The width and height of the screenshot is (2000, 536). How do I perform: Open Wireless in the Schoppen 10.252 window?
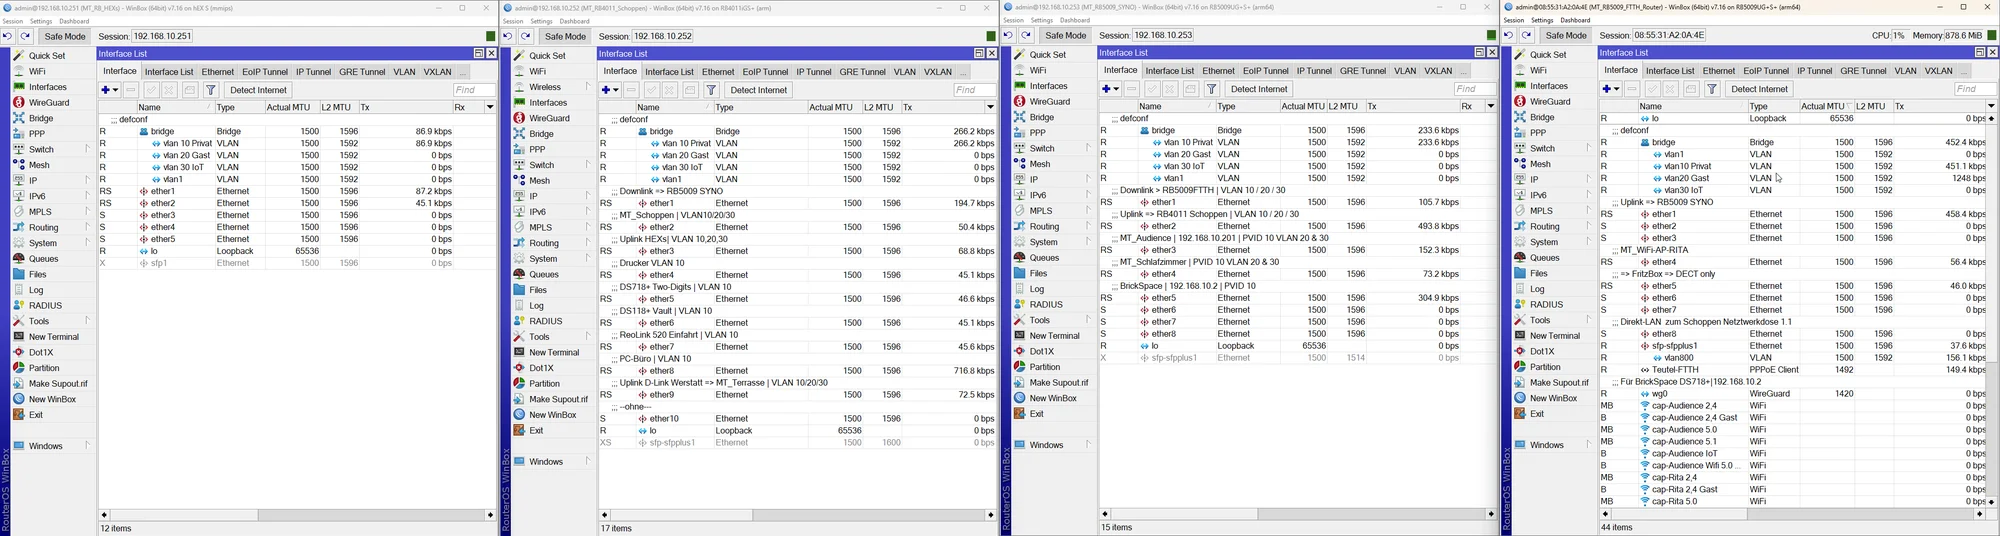[x=545, y=87]
